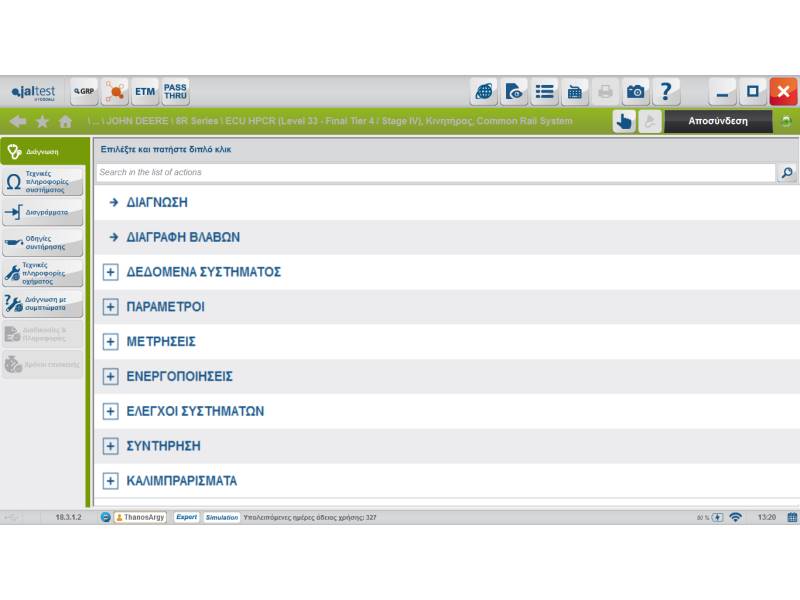Open the GRP search tool
This screenshot has height=600, width=800.
tap(84, 92)
